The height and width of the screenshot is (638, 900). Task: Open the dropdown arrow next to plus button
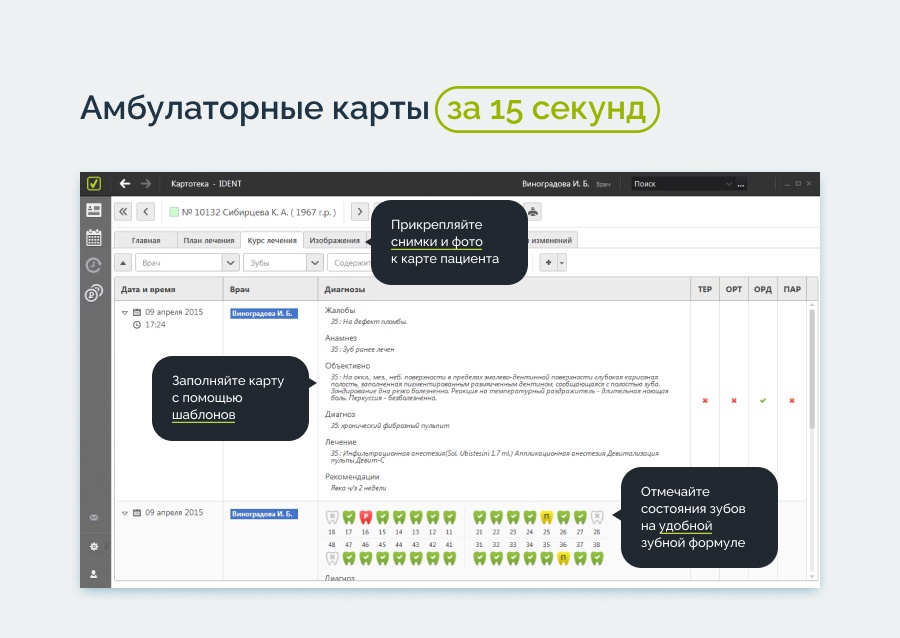[562, 263]
